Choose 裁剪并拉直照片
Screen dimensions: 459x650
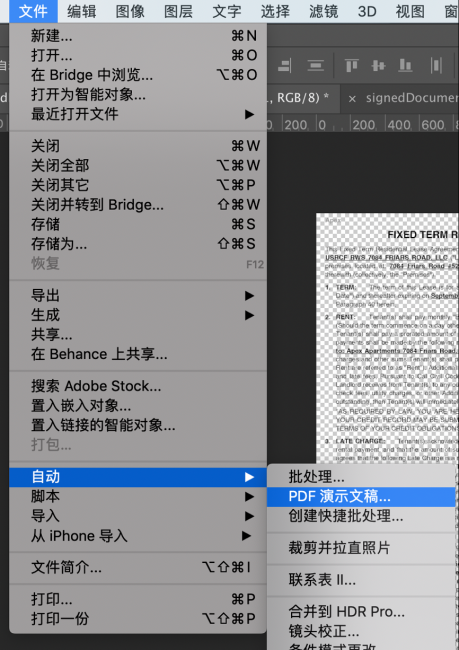click(x=361, y=548)
